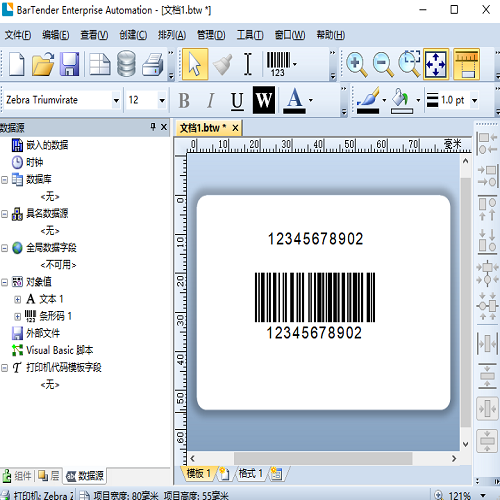Select the text I-beam creation tool
Image resolution: width=500 pixels, height=500 pixels.
[x=248, y=64]
